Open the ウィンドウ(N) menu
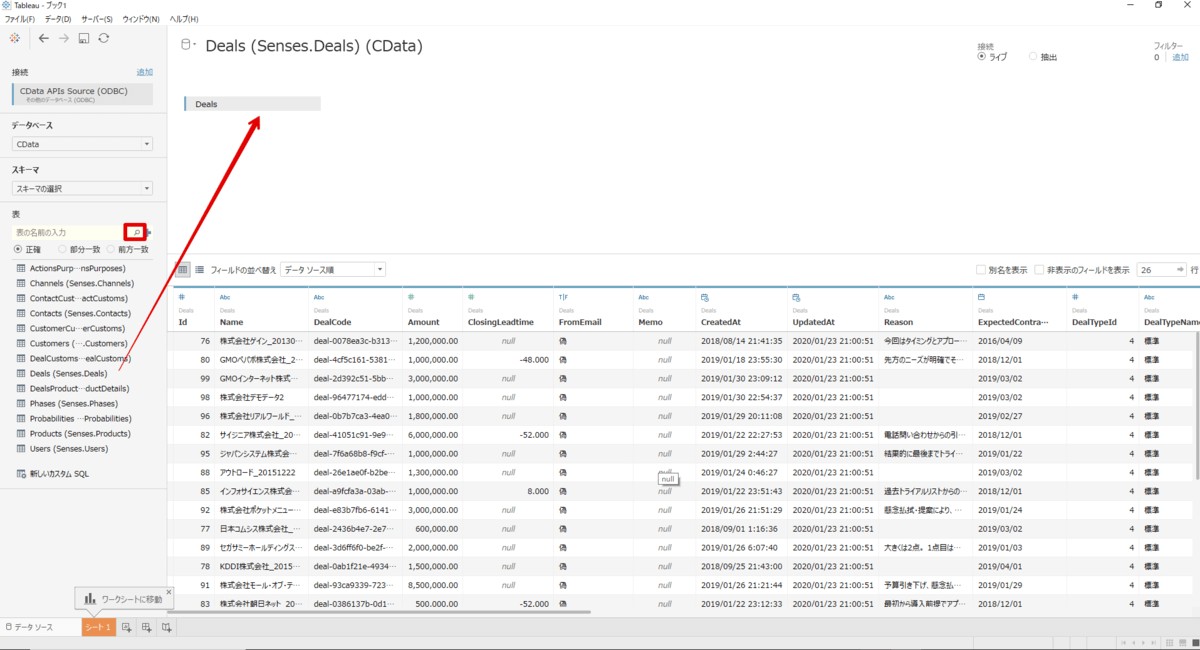The height and width of the screenshot is (650, 1200). tap(141, 19)
